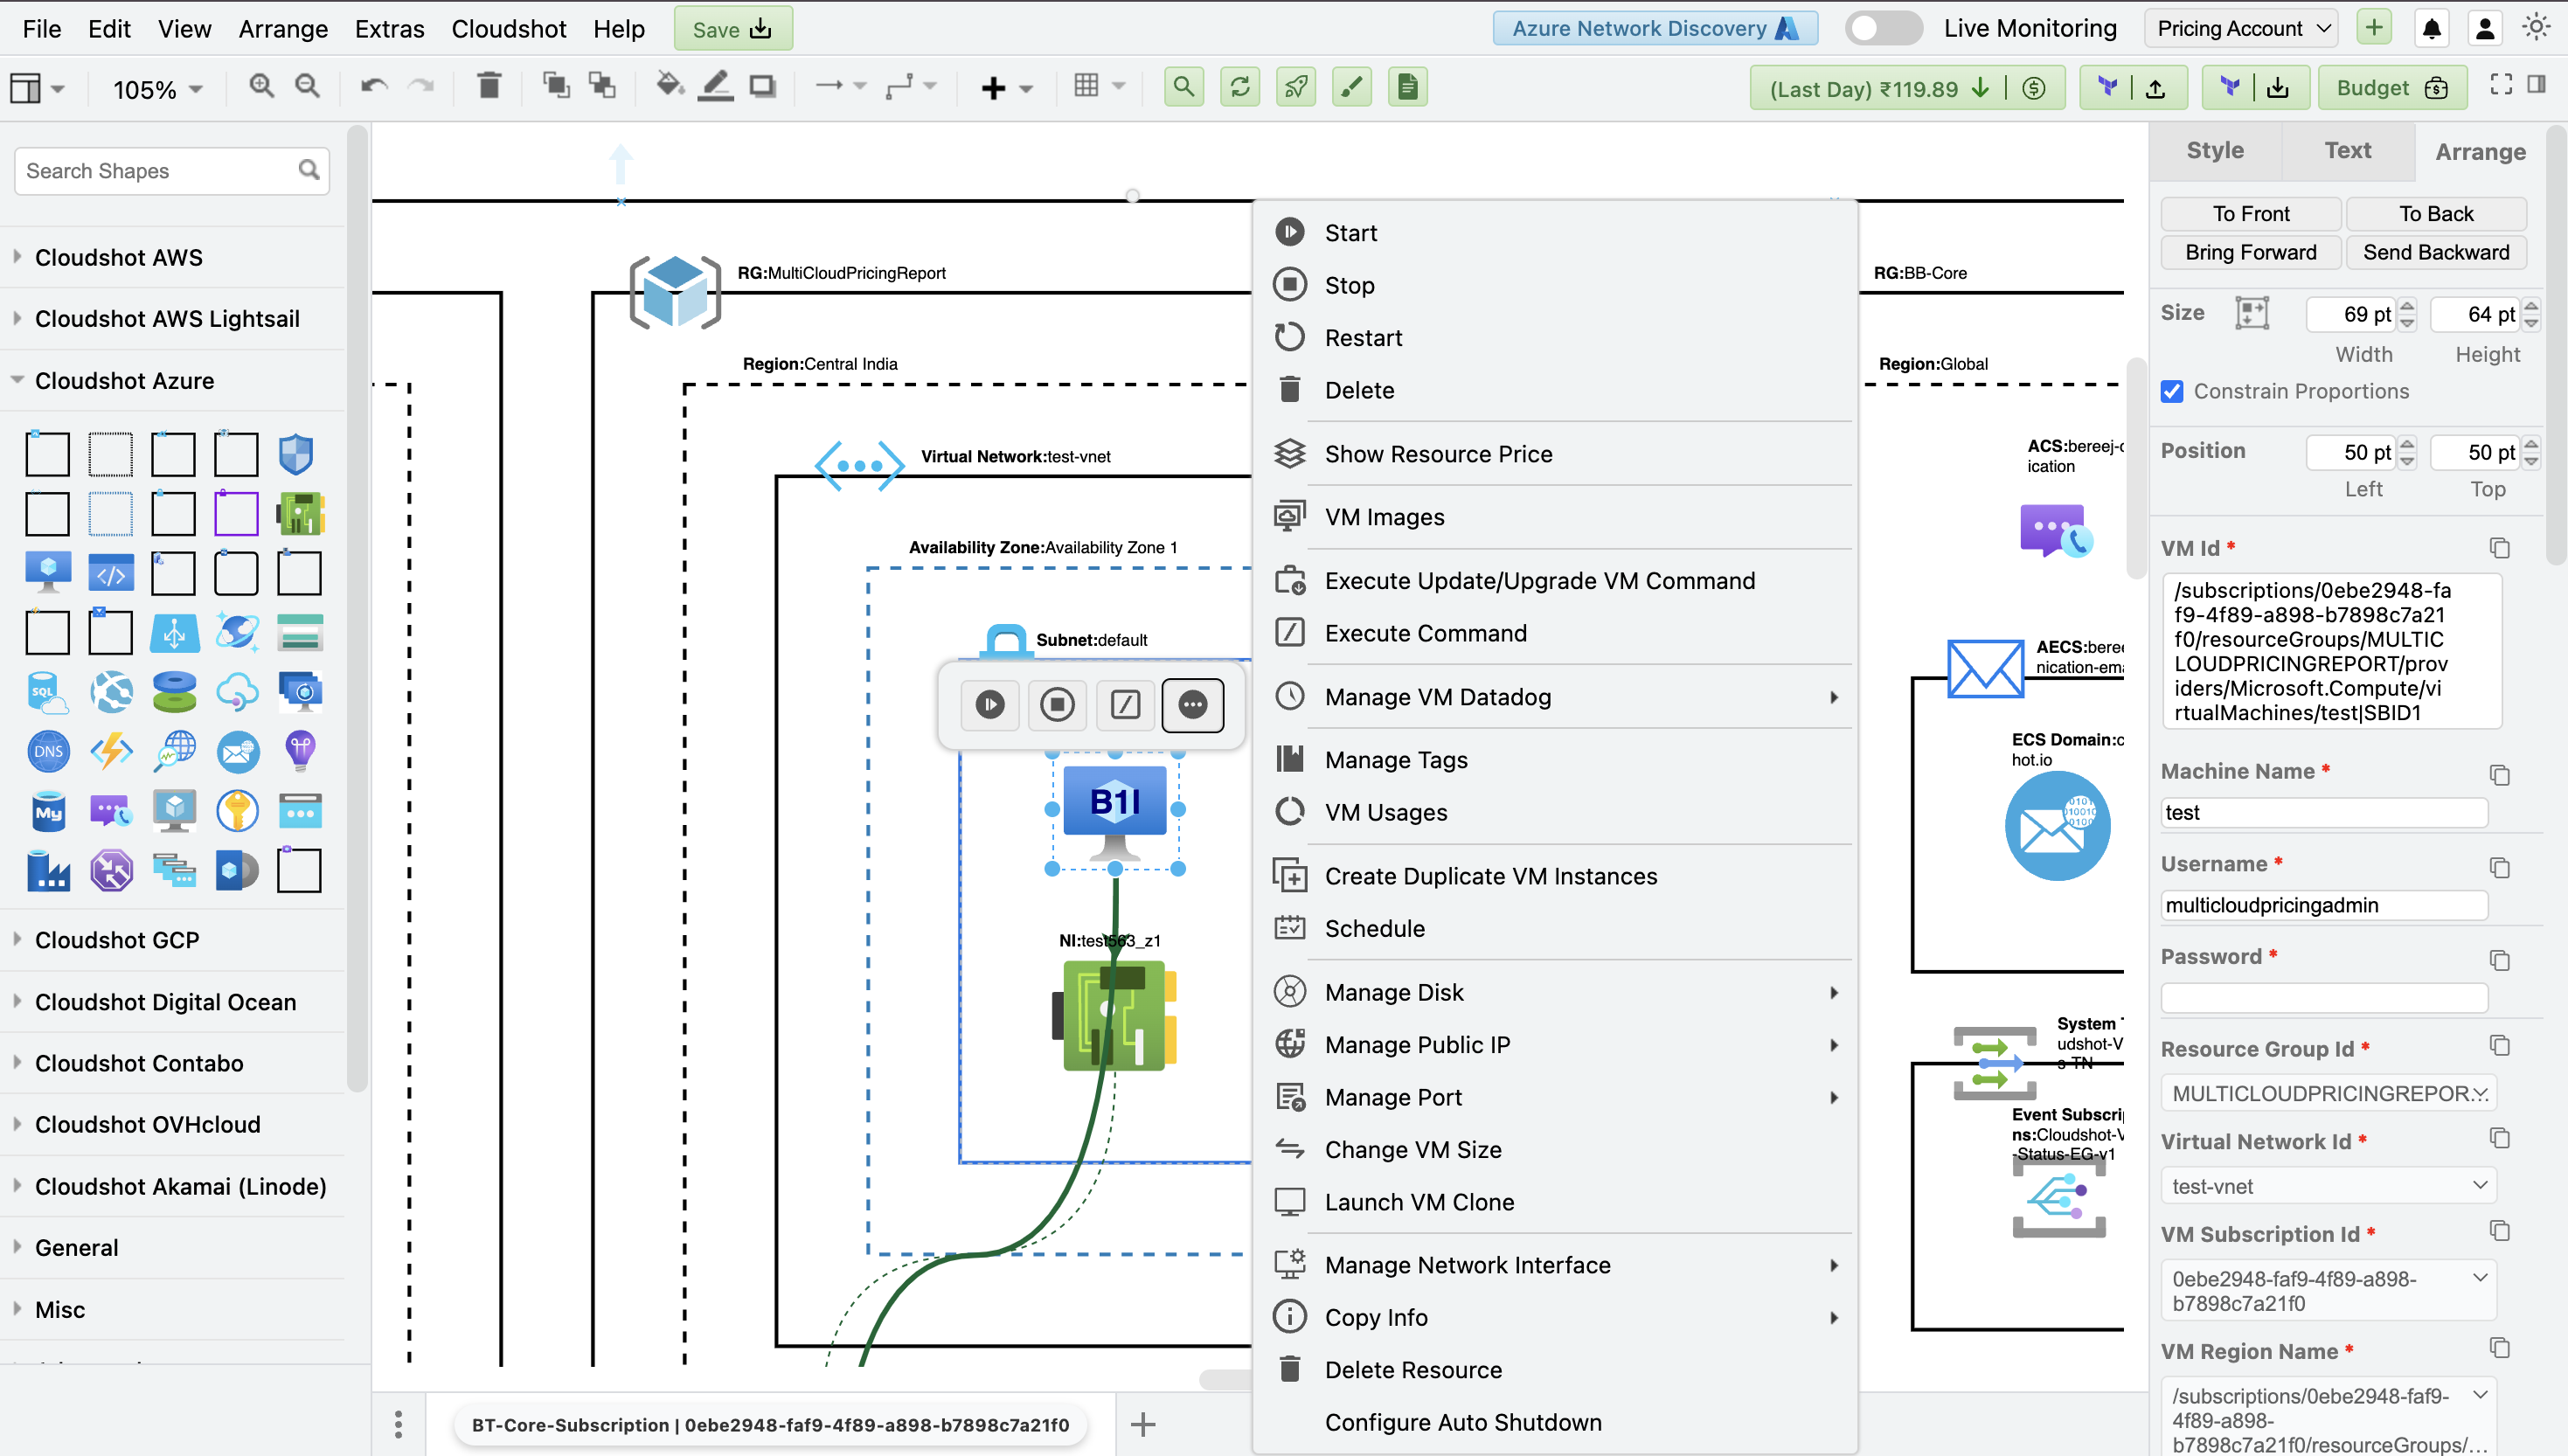2568x1456 pixels.
Task: Expand Cloudshot AWS Lightsail library
Action: pyautogui.click(x=167, y=319)
